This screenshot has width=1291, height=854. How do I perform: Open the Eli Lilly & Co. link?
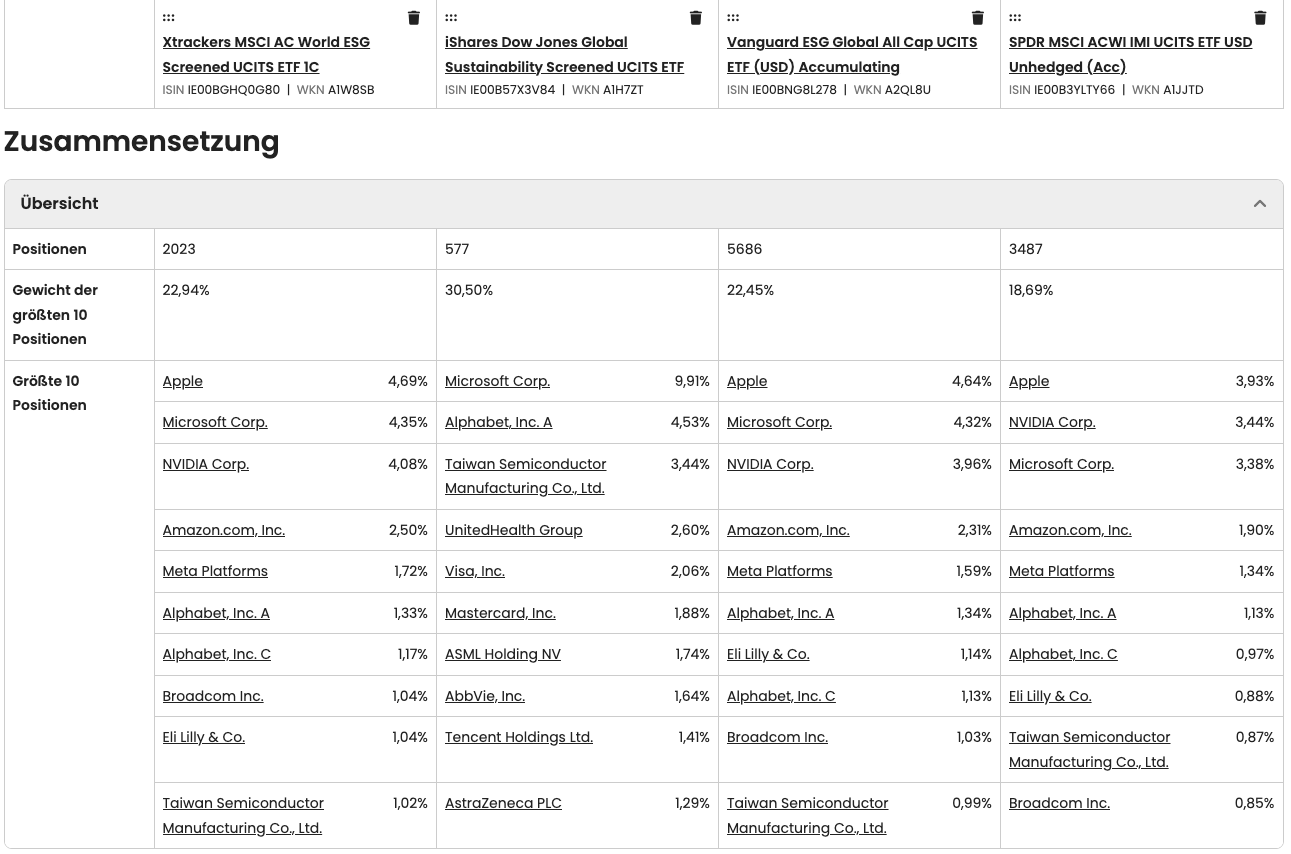pyautogui.click(x=203, y=737)
